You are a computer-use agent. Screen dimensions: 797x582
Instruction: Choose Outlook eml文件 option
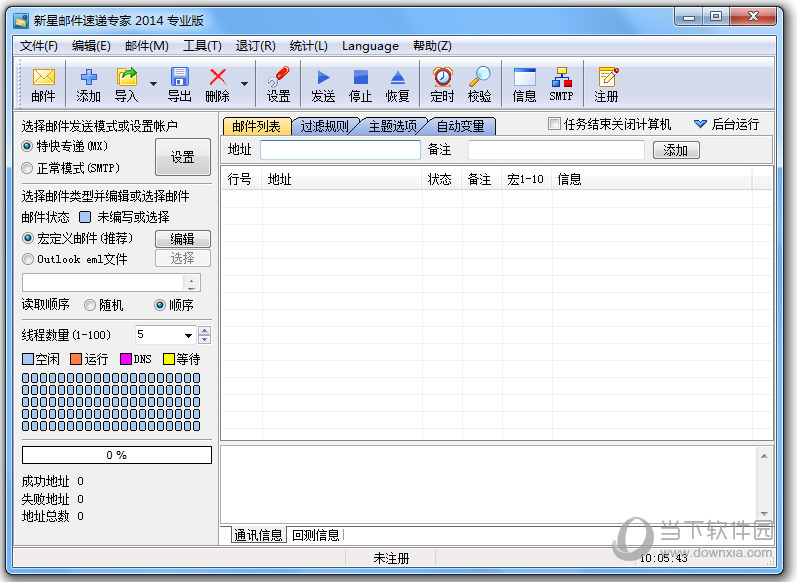[27, 259]
